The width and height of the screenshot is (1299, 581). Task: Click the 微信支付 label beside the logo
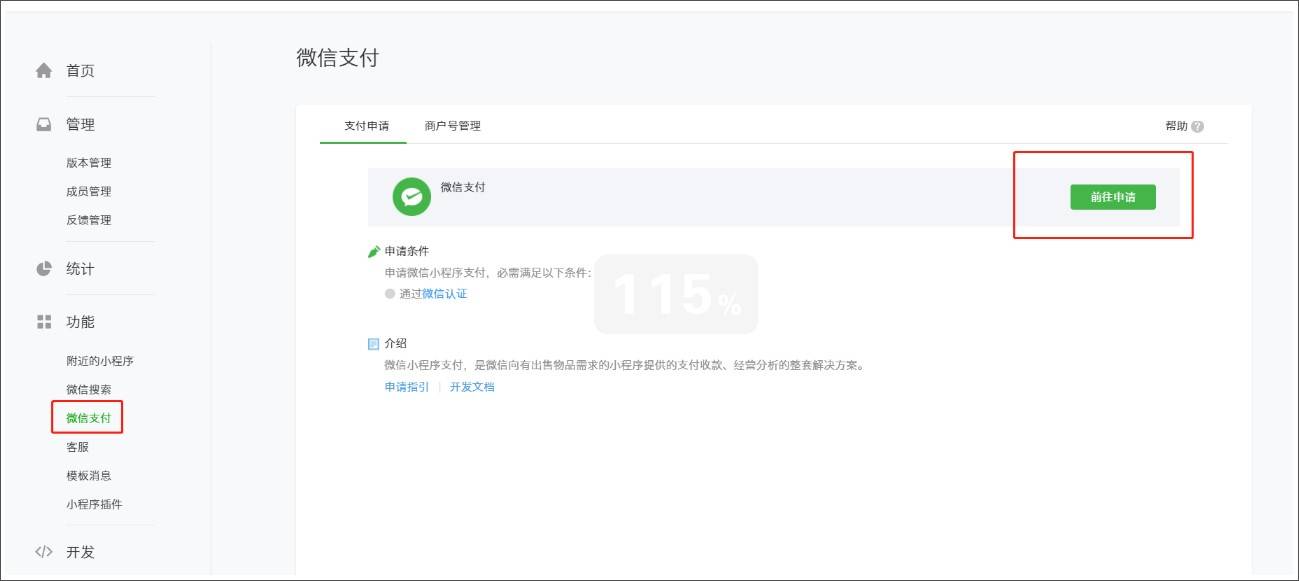tap(463, 187)
